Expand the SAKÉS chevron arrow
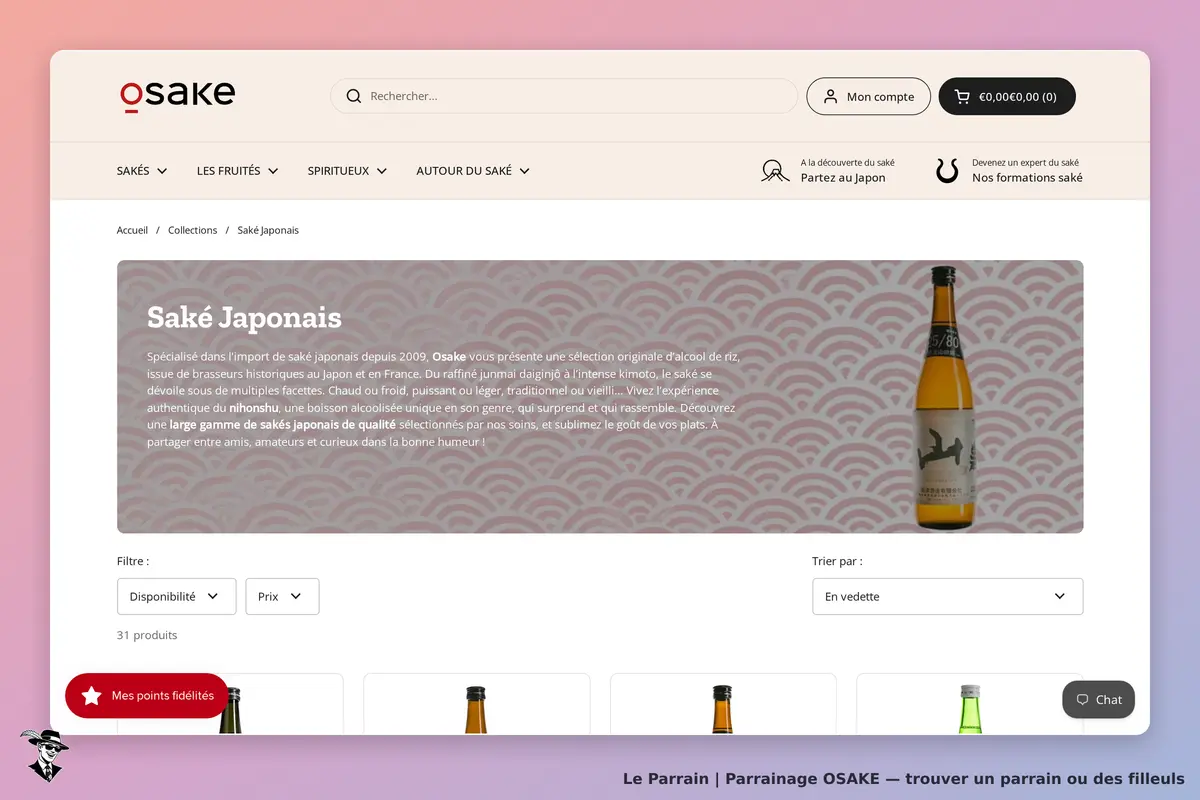Image resolution: width=1200 pixels, height=800 pixels. coord(162,171)
